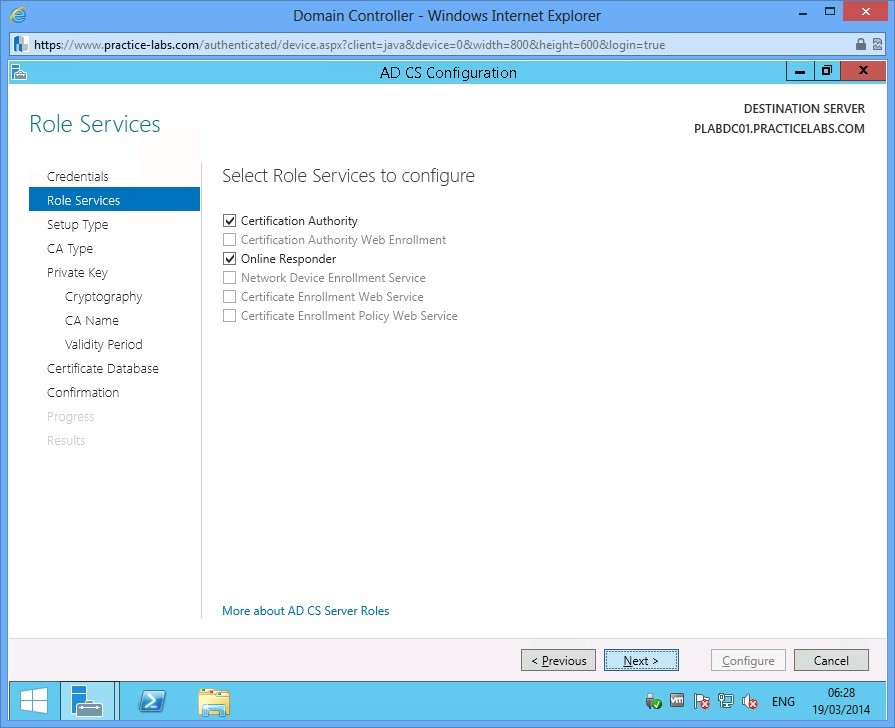This screenshot has width=895, height=728.
Task: Click the ENG language indicator
Action: click(783, 701)
